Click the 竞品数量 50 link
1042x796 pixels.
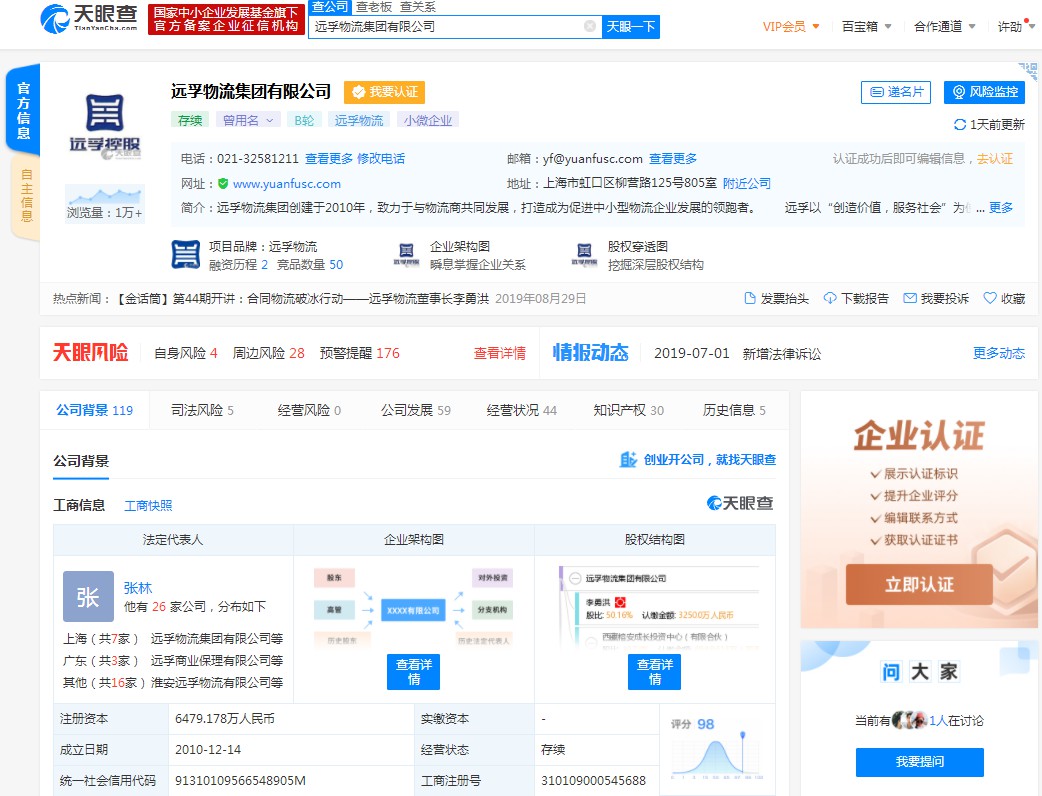(310, 264)
